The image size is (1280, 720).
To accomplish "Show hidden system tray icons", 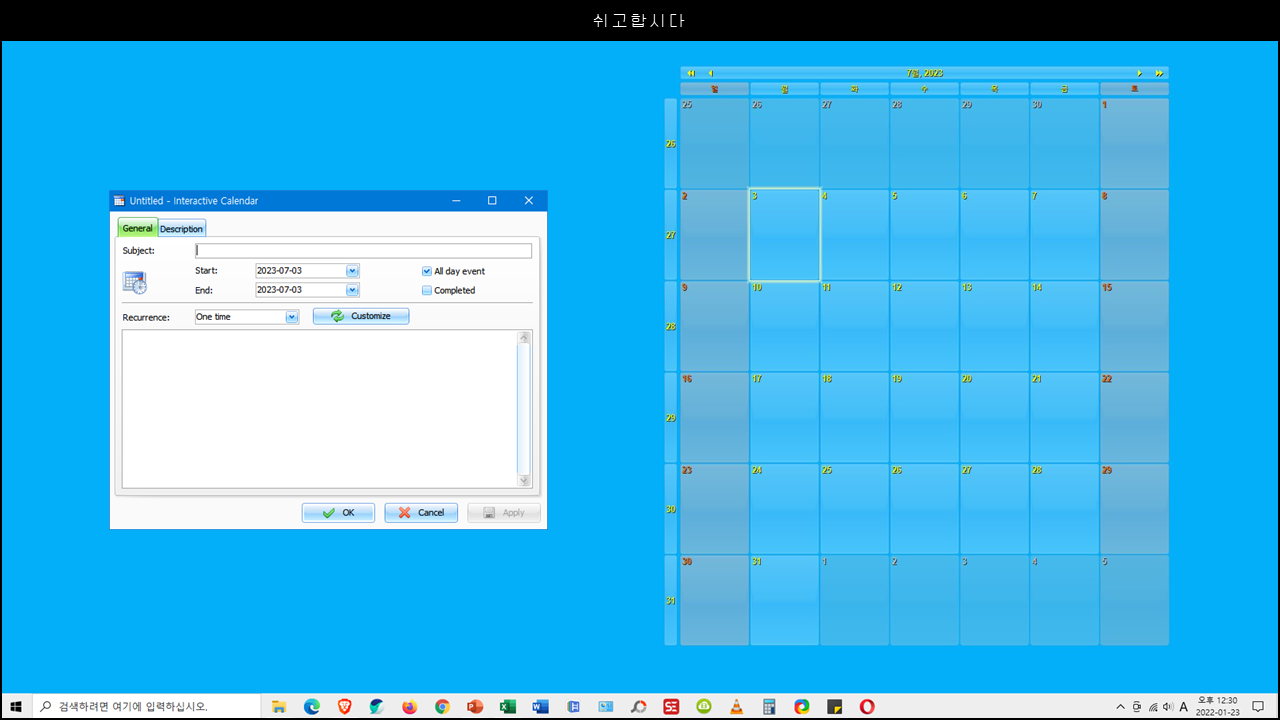I will (x=1120, y=707).
